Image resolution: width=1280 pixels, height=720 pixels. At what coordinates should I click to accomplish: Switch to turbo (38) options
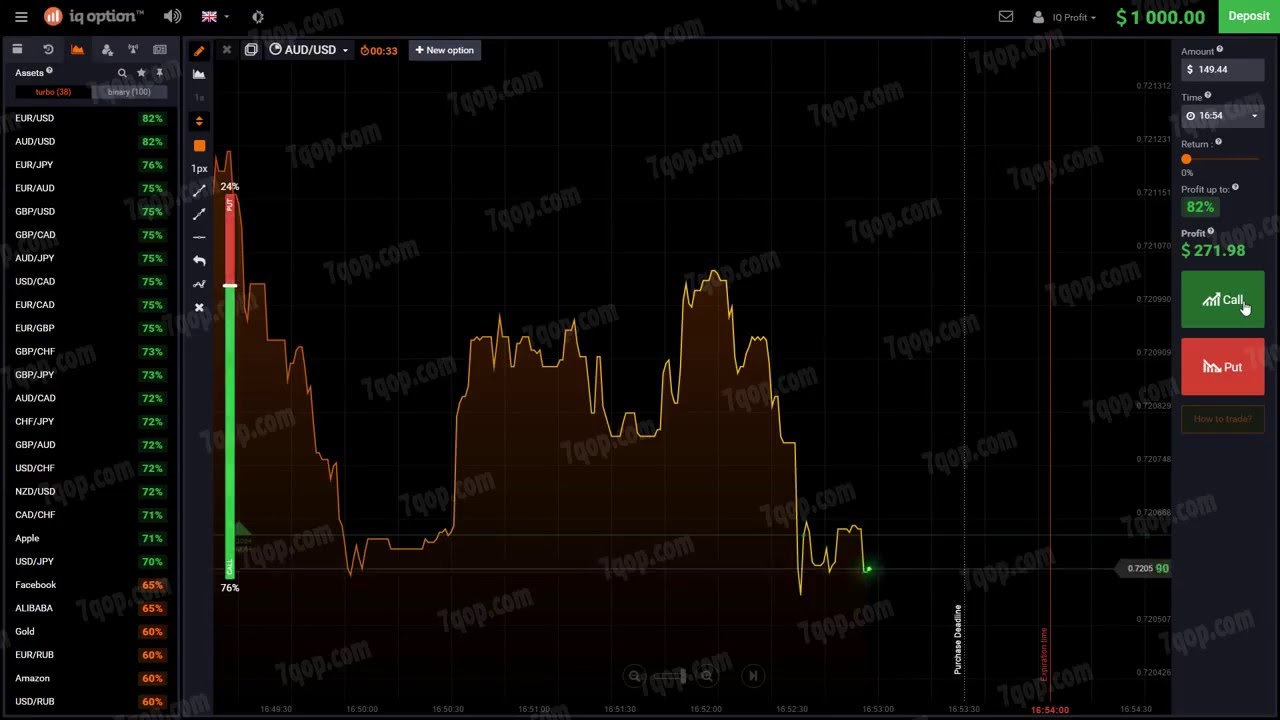click(x=52, y=92)
